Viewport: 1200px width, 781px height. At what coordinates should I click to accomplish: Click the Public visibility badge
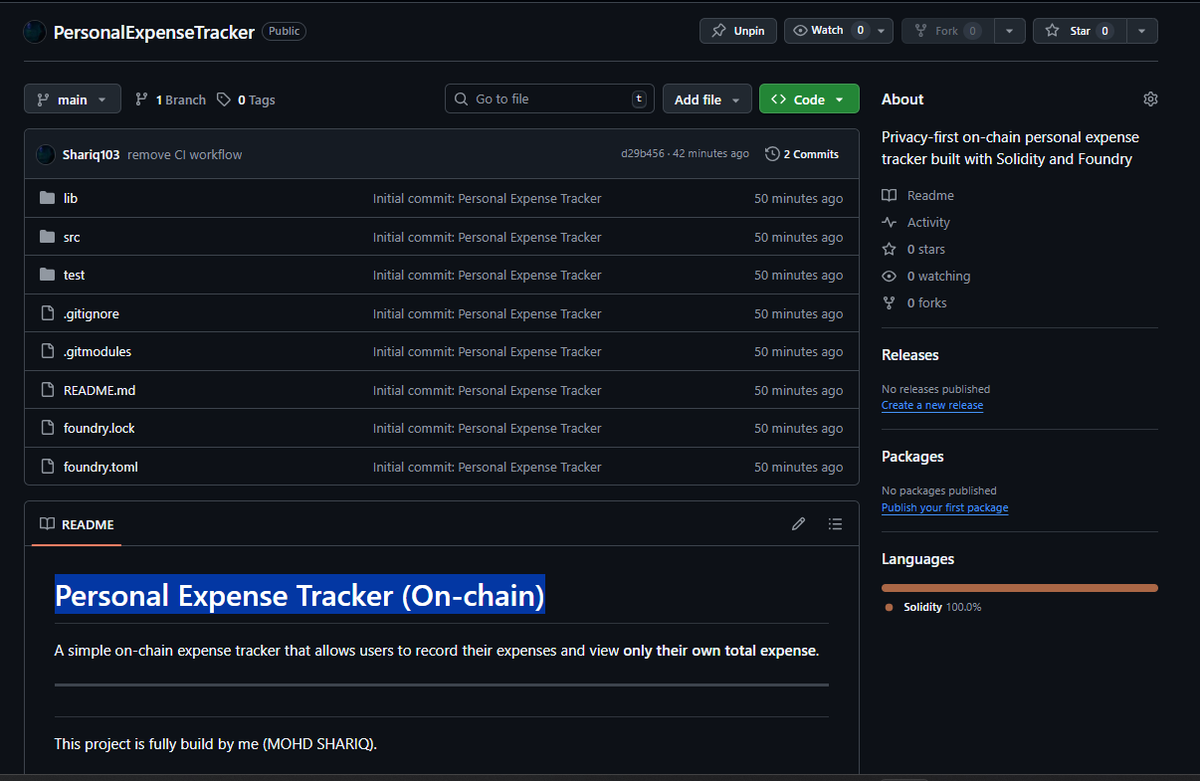(284, 31)
